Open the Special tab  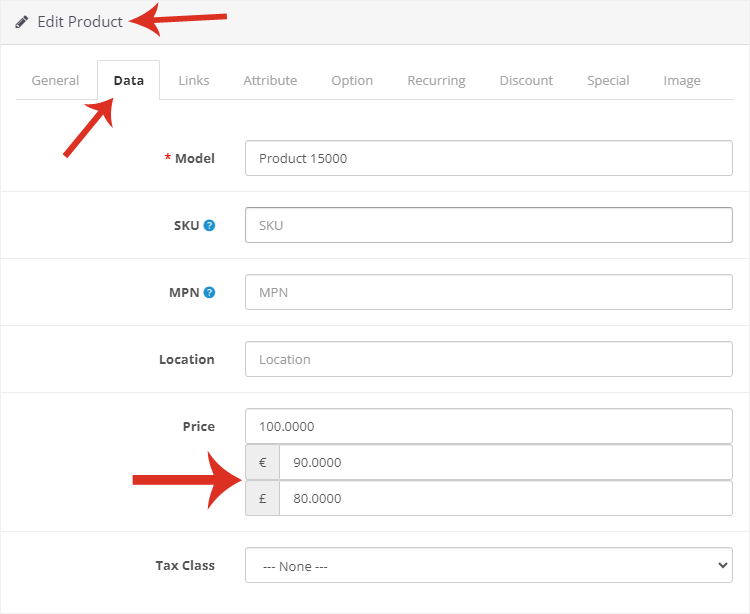[608, 80]
